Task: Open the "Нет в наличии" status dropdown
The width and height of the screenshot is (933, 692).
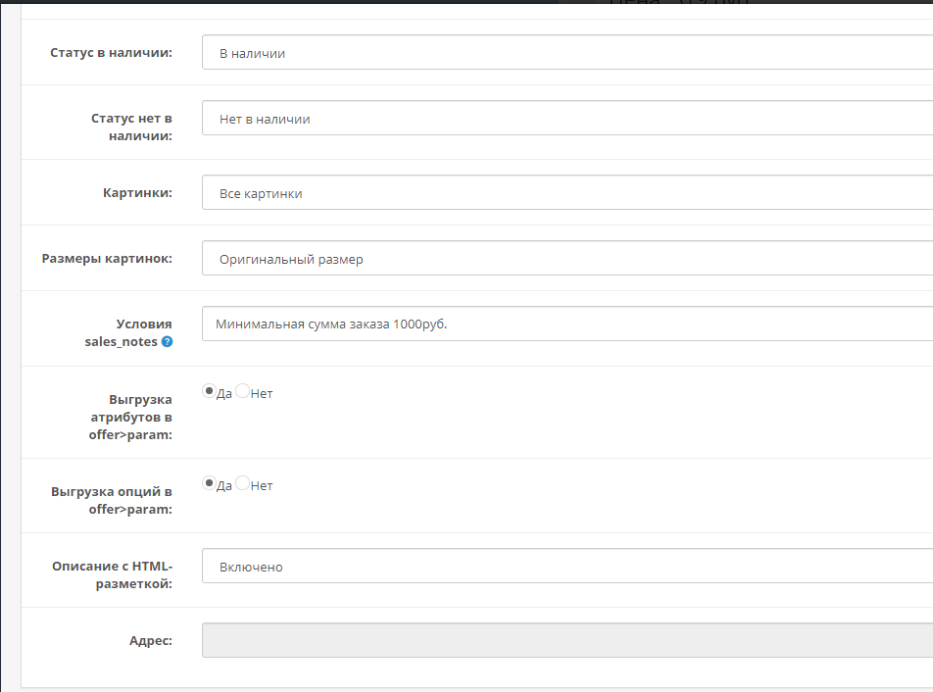Action: [x=566, y=118]
